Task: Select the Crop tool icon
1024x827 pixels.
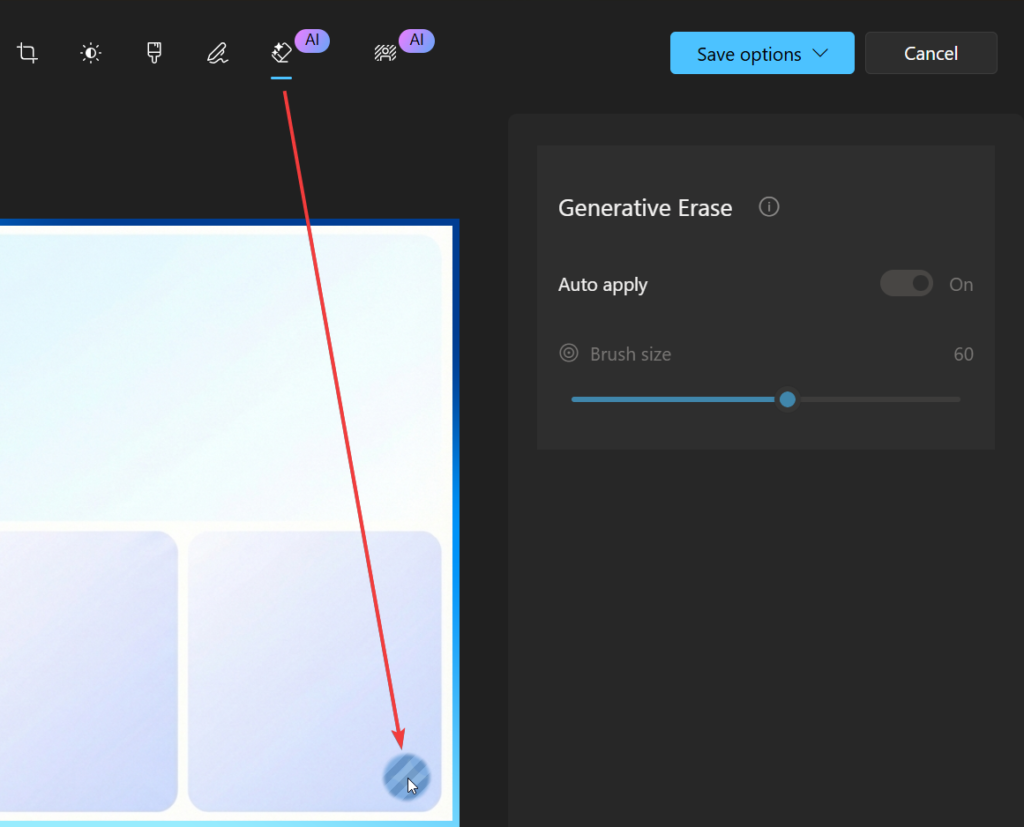Action: 28,54
